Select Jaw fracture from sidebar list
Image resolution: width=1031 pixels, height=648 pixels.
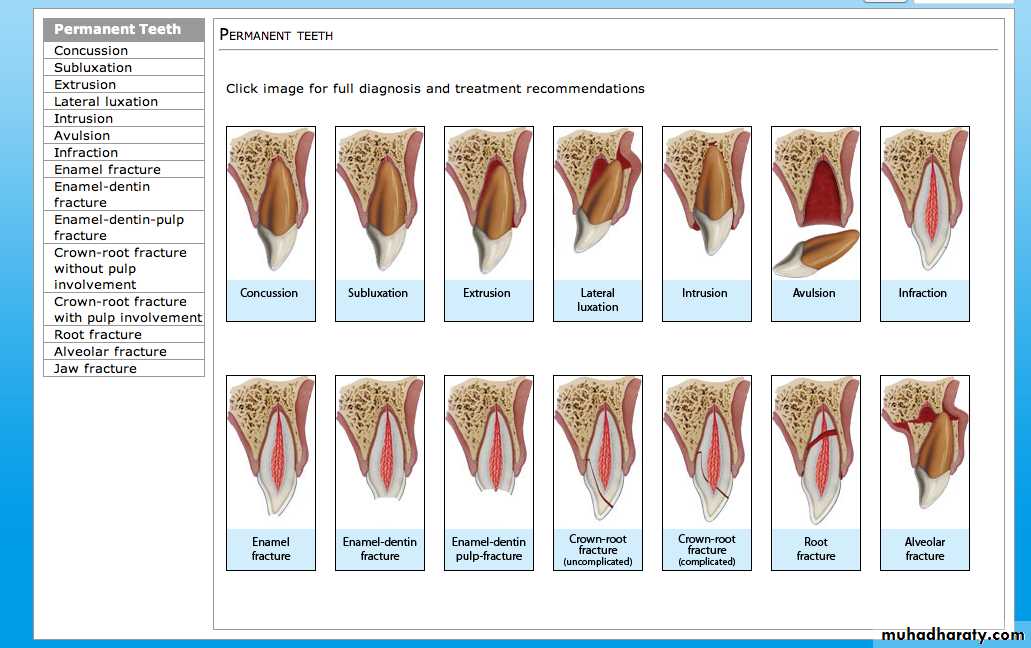(95, 369)
